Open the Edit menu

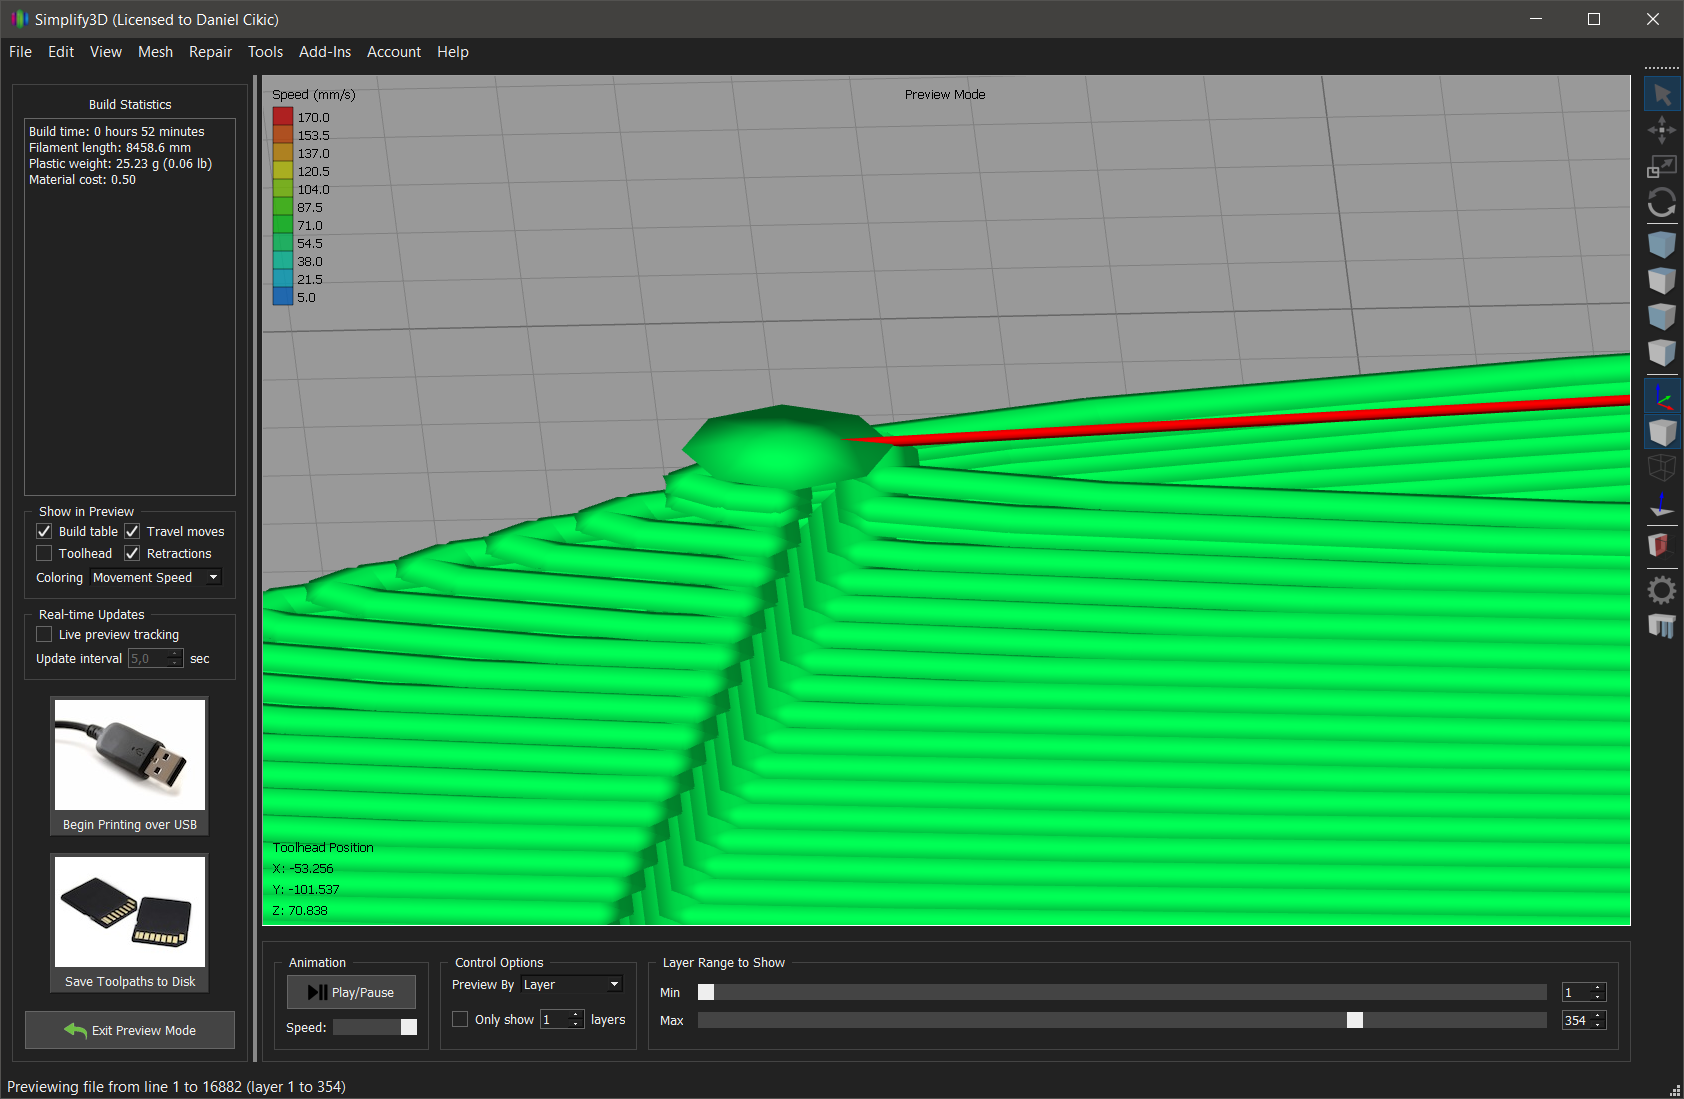pyautogui.click(x=61, y=52)
